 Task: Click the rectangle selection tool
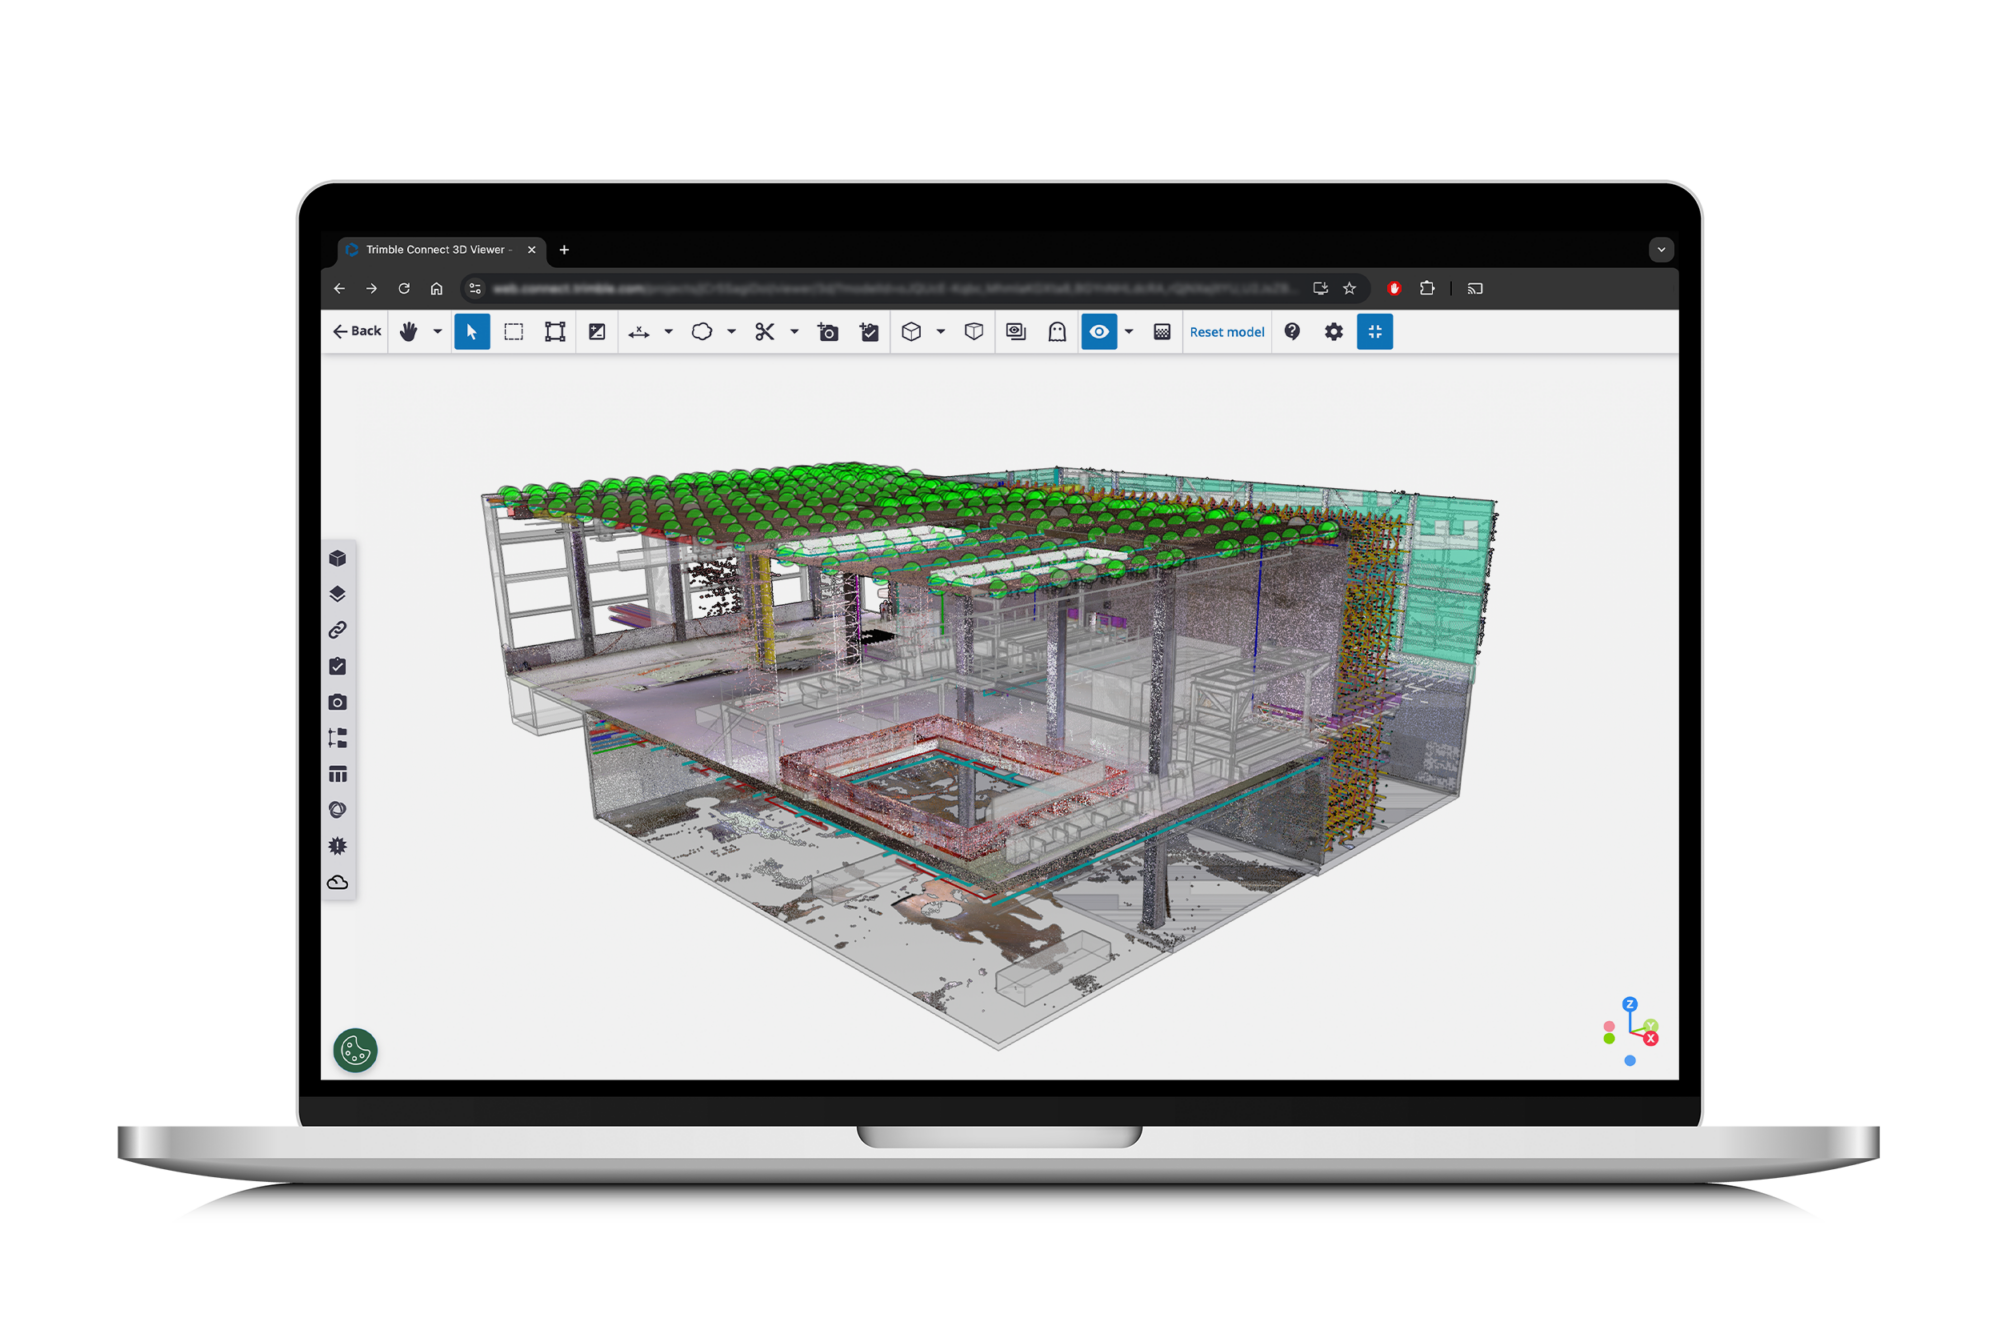(x=510, y=331)
